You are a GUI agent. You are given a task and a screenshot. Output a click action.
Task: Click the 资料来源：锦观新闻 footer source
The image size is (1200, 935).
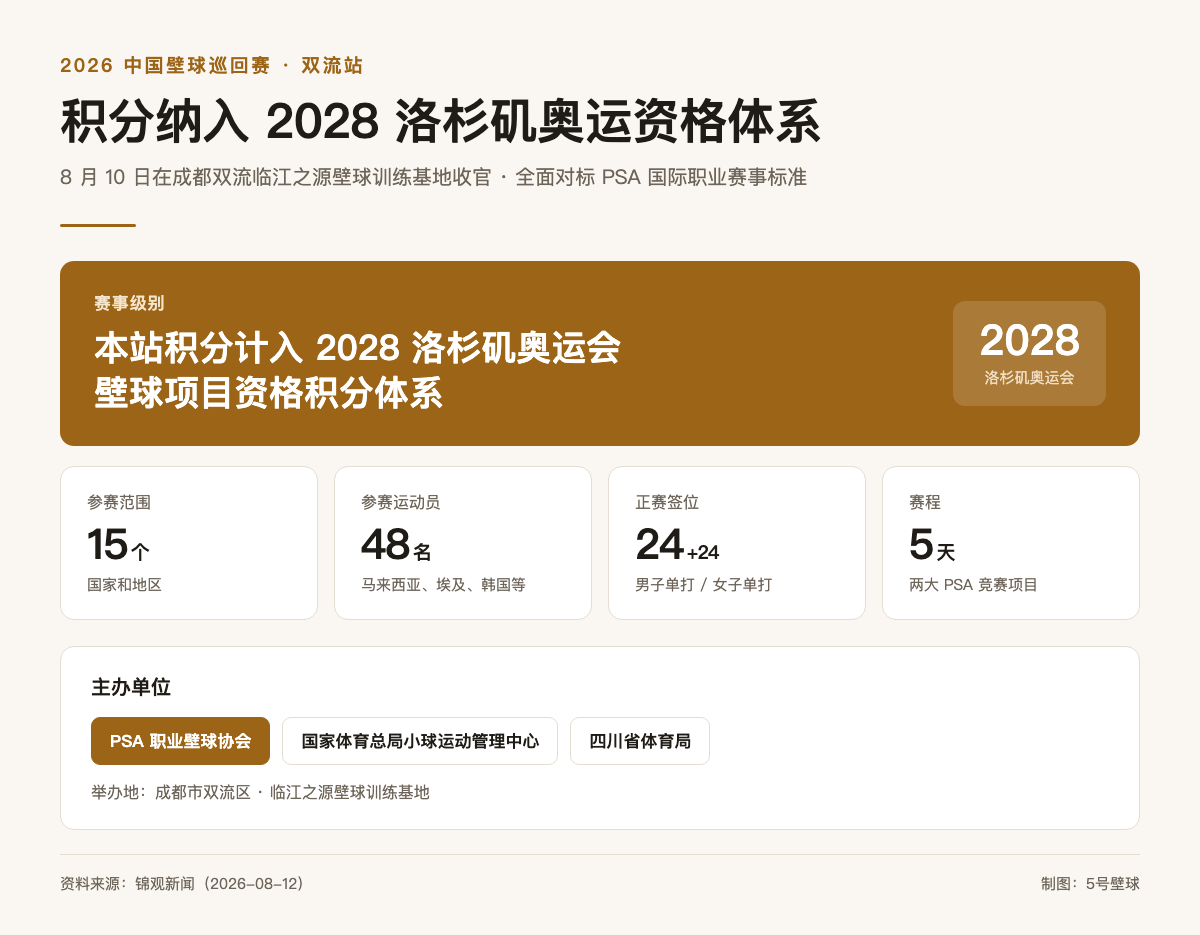pos(185,884)
